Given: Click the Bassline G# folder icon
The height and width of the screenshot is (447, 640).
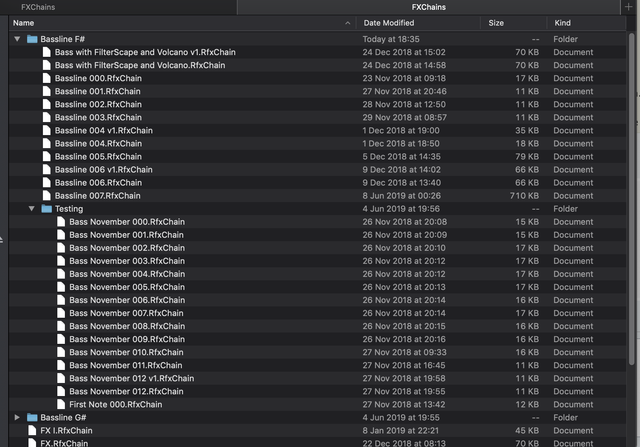Looking at the screenshot, I should [32, 417].
